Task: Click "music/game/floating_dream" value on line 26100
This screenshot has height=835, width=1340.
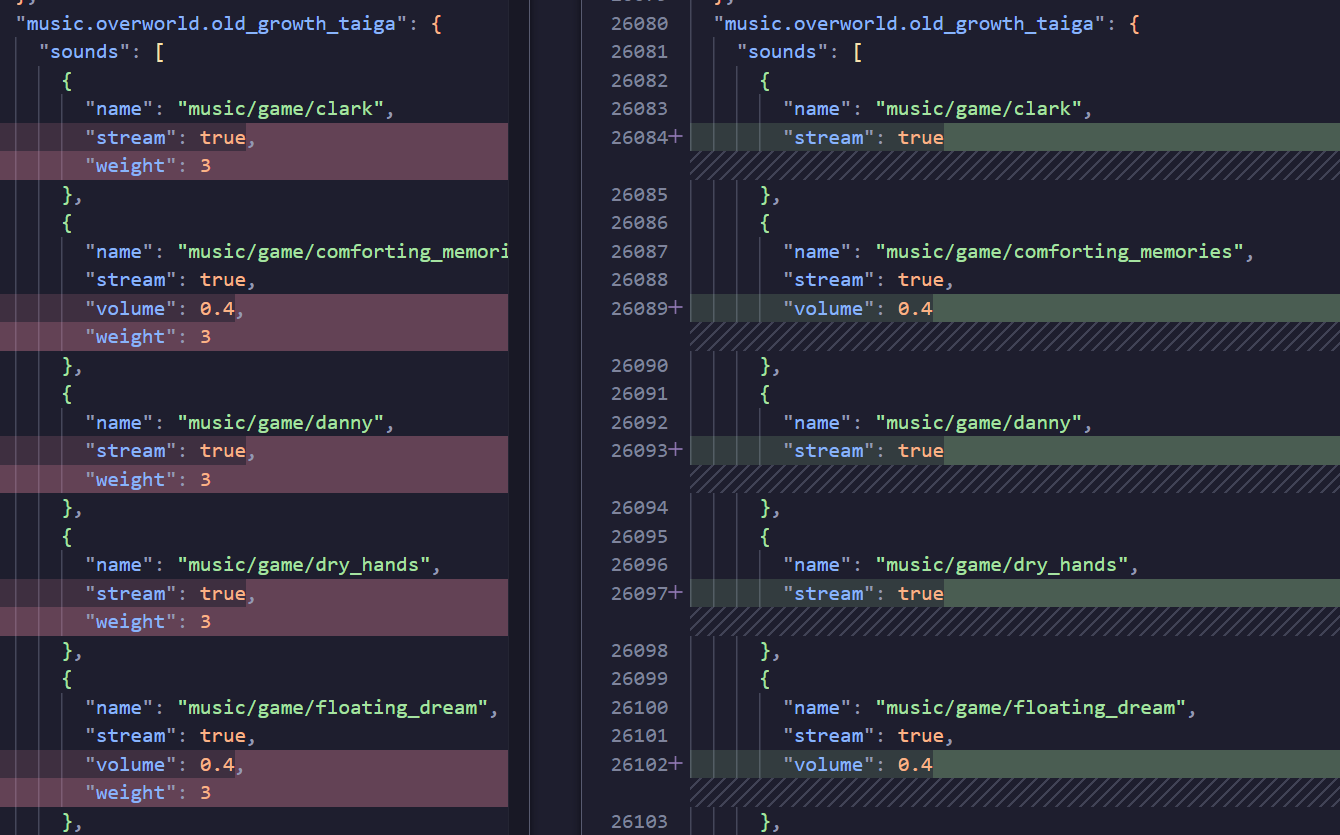Action: click(x=1031, y=707)
